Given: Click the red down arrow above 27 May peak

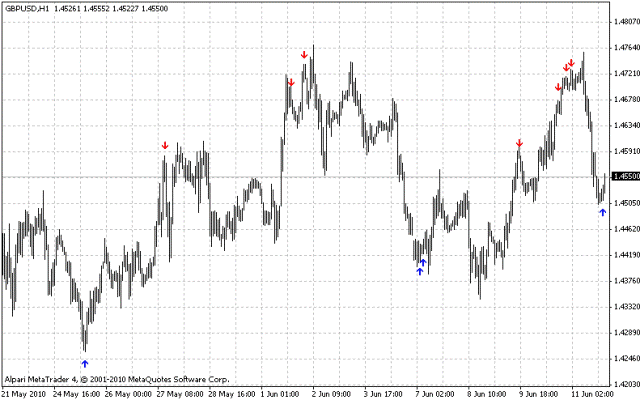Looking at the screenshot, I should pyautogui.click(x=165, y=146).
